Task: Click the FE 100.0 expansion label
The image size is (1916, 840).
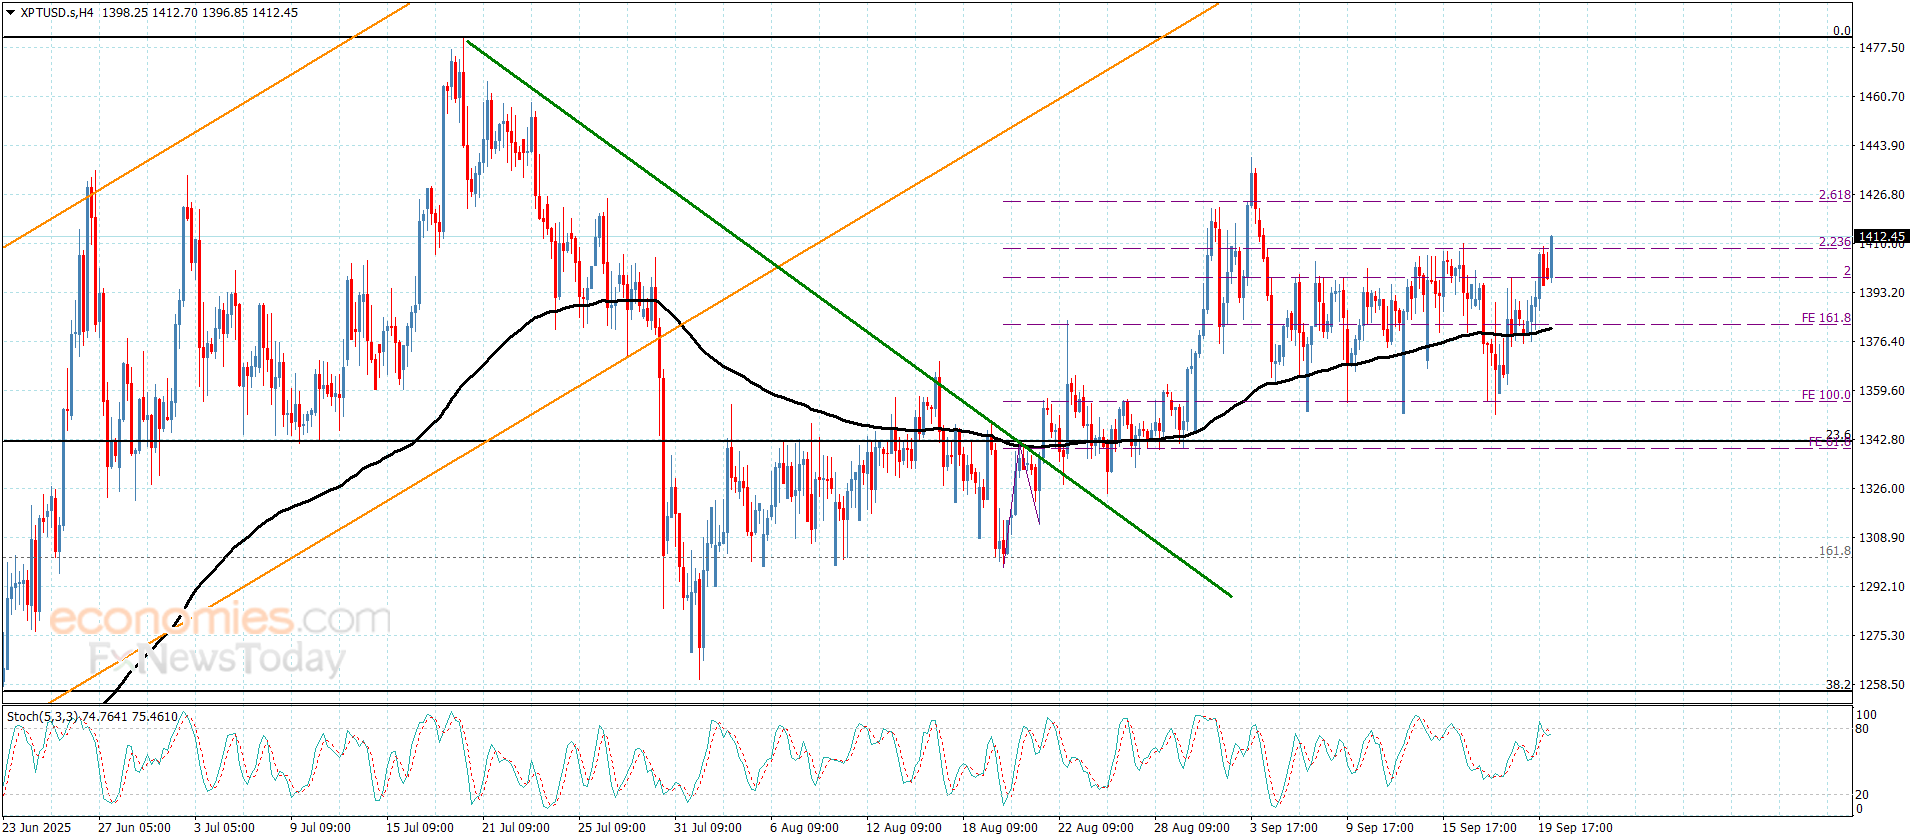Action: tap(1826, 394)
